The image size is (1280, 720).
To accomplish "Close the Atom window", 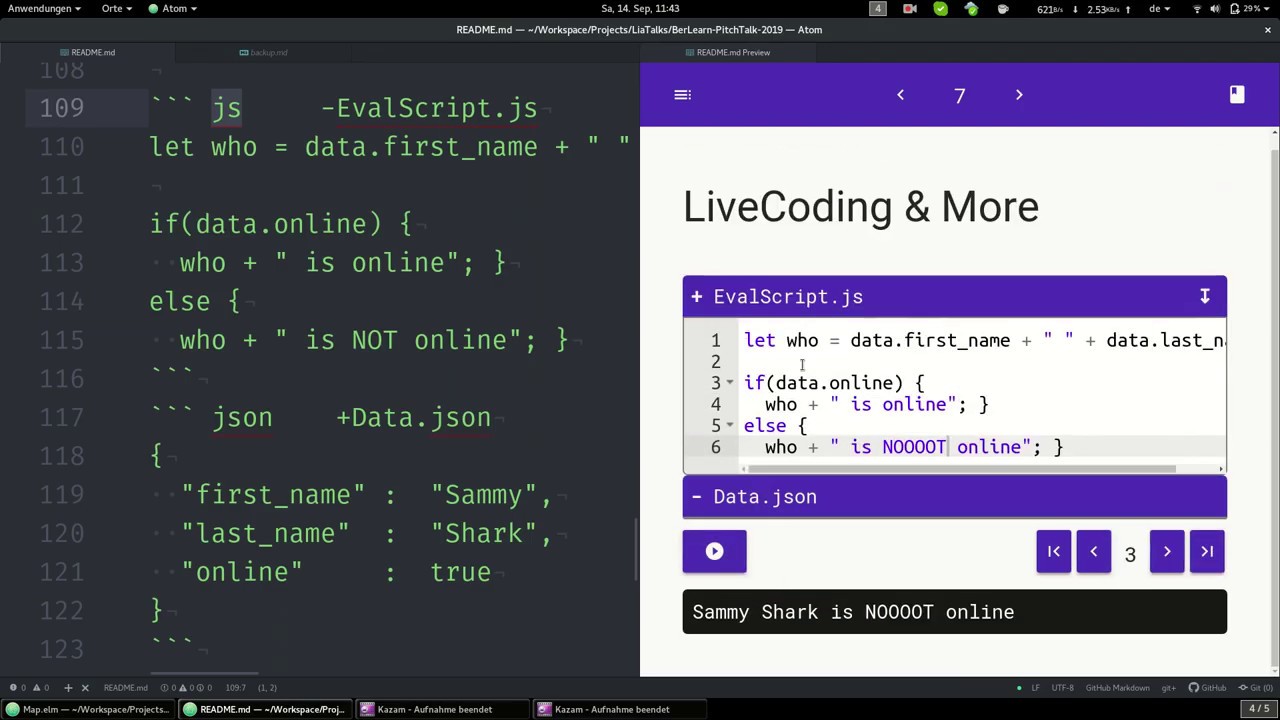I will 1268,30.
